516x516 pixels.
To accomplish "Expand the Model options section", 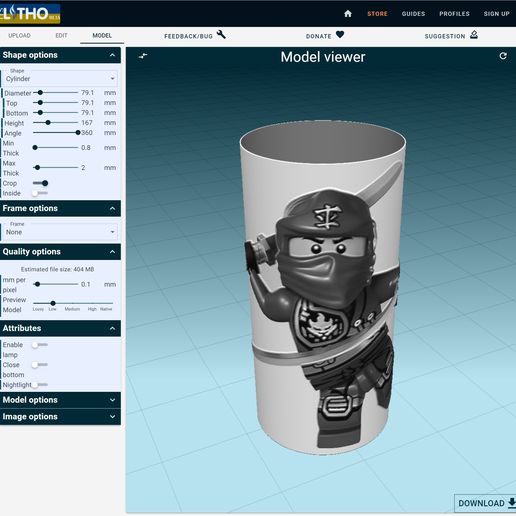I will 60,400.
